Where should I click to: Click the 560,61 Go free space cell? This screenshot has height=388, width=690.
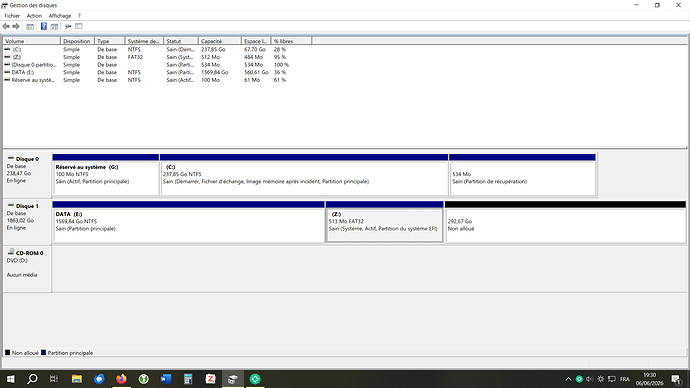(x=256, y=72)
